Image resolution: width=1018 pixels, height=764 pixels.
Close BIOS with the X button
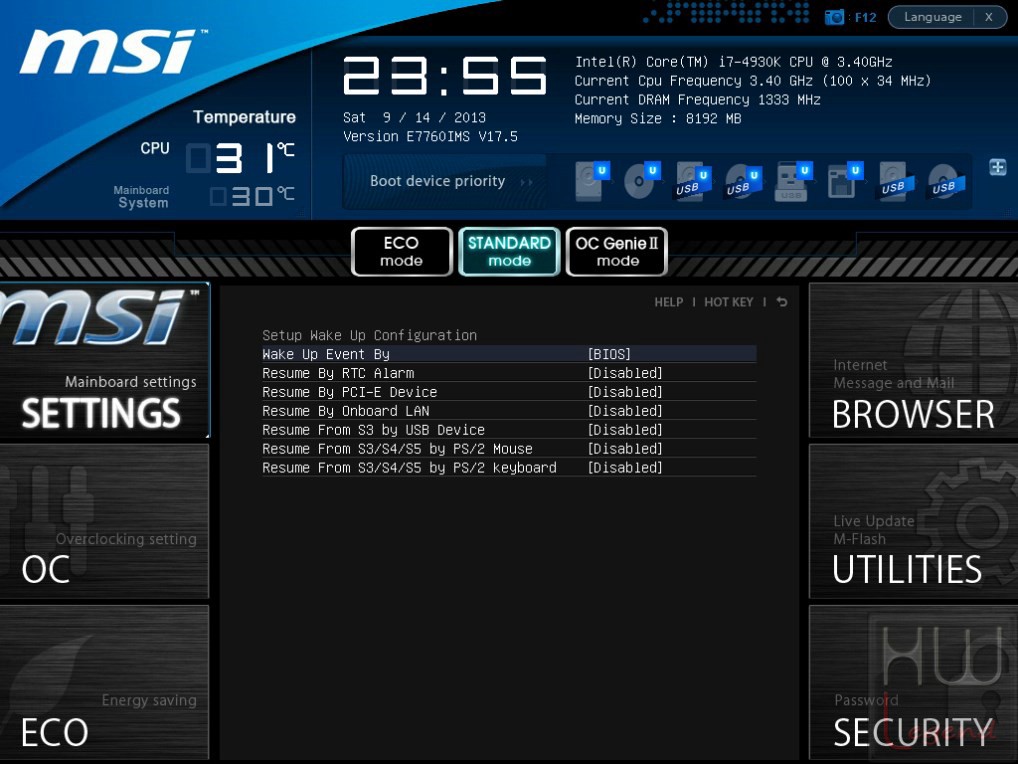point(989,17)
